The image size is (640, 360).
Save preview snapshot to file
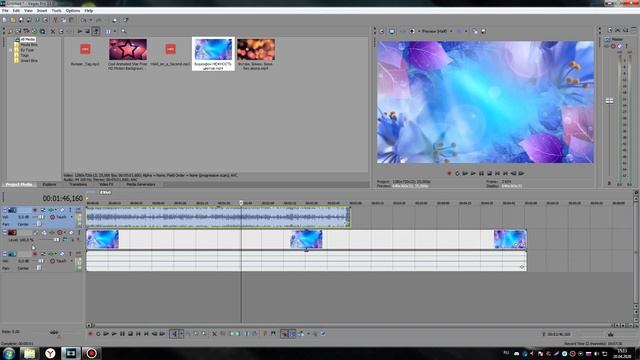click(483, 31)
